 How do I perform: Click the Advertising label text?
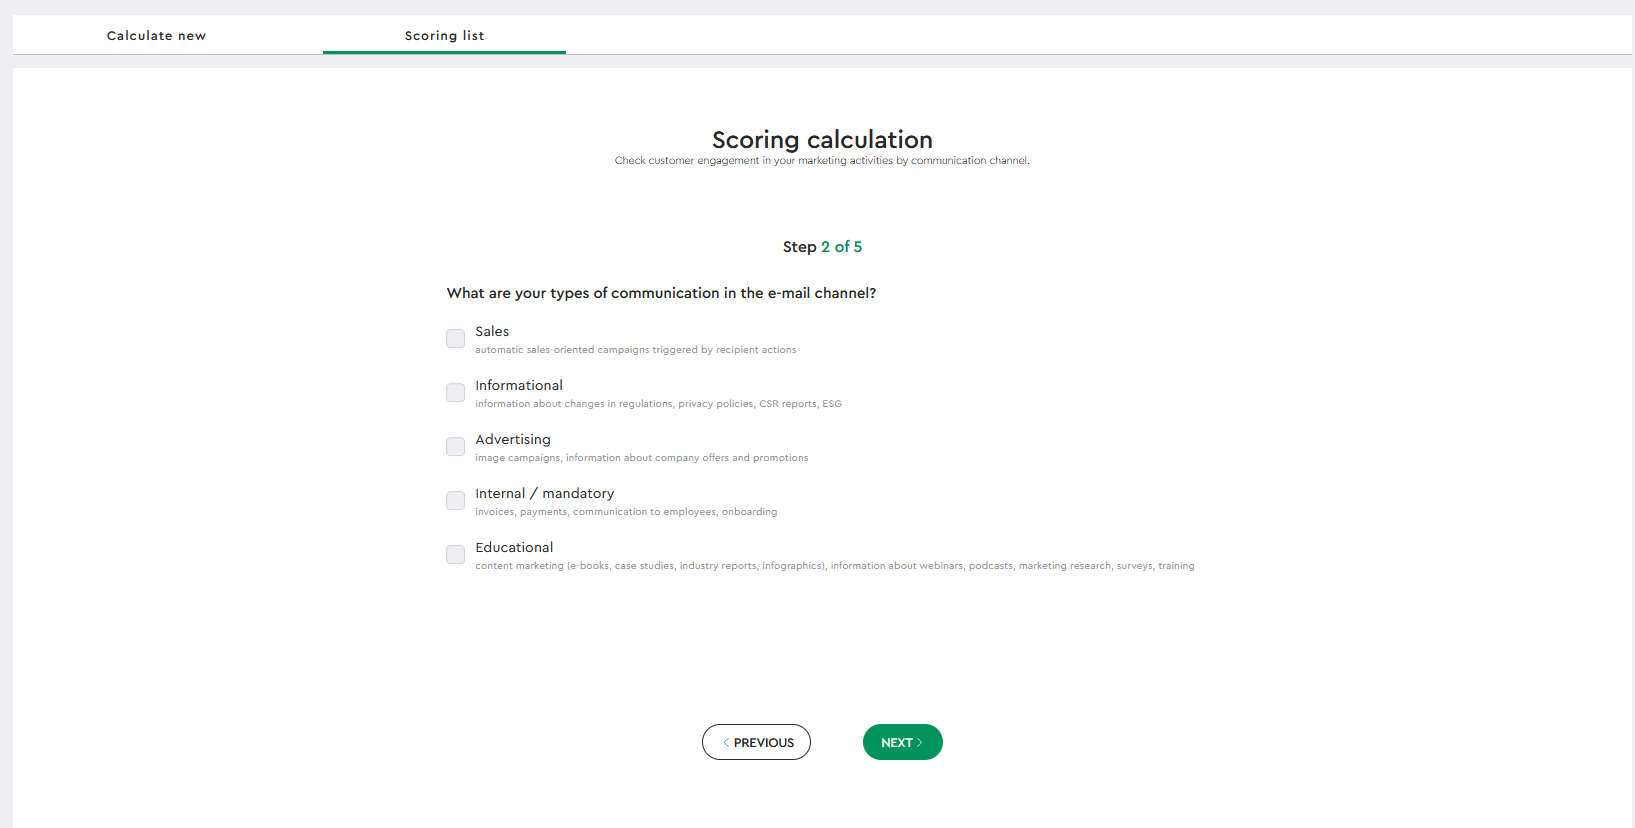[x=513, y=439]
